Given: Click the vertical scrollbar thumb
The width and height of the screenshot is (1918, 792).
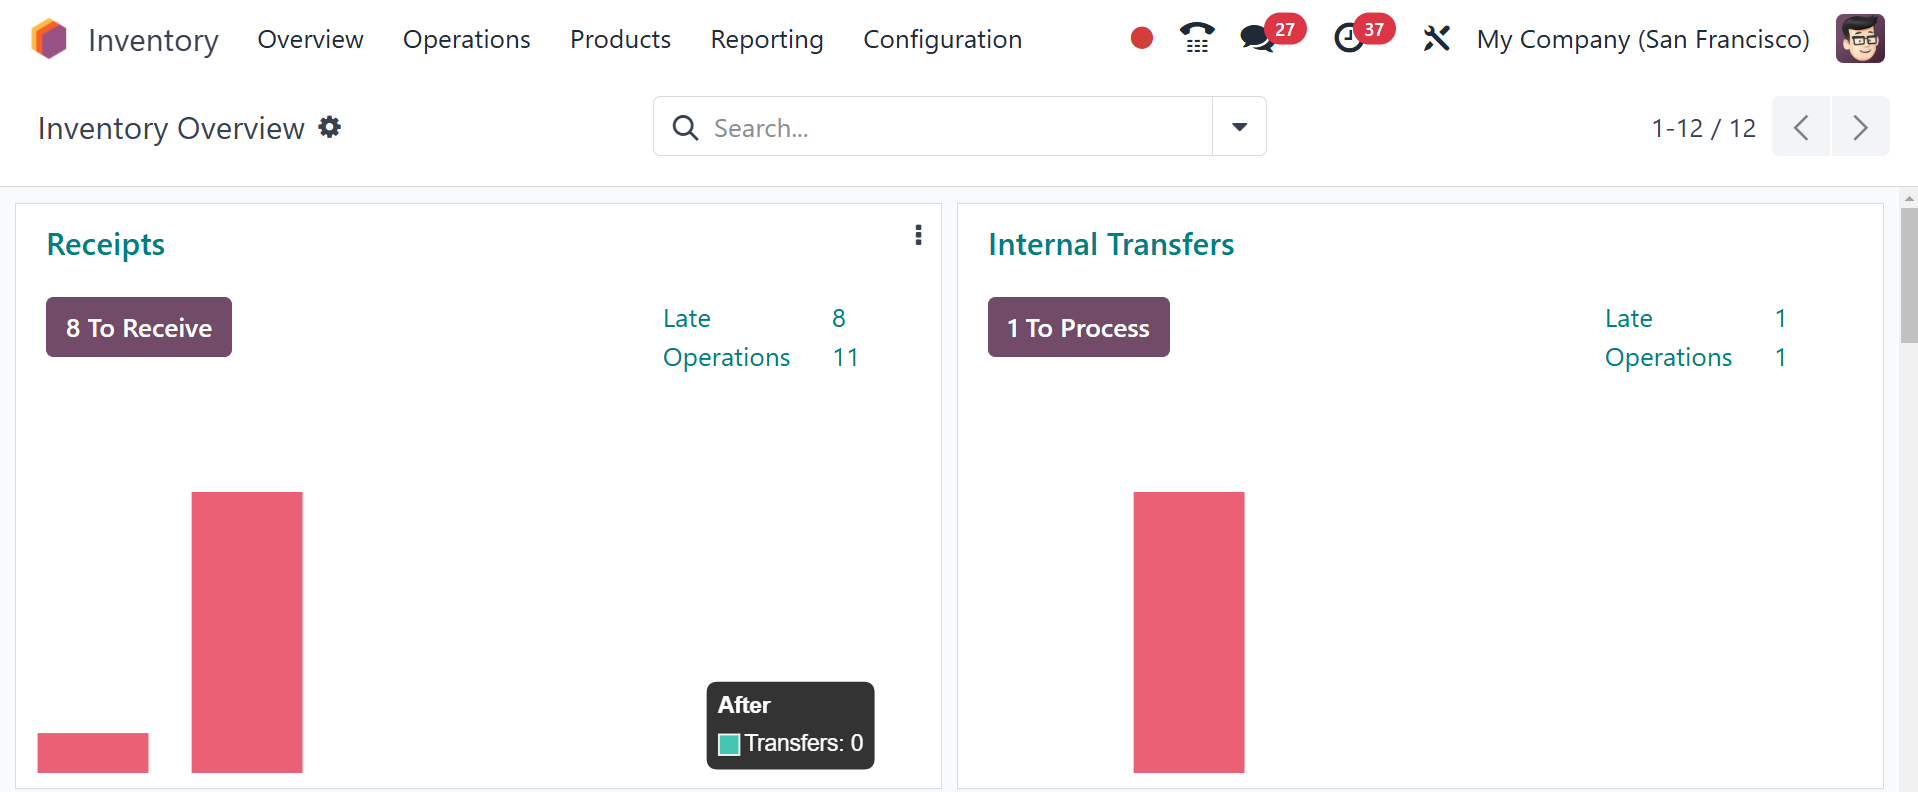Looking at the screenshot, I should (x=1908, y=275).
